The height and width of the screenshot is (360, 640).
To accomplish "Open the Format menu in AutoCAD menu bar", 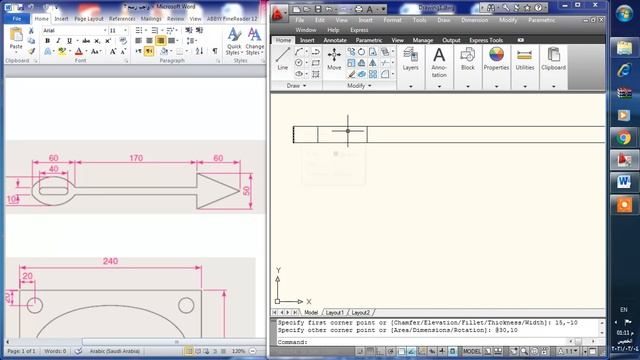I will (392, 20).
